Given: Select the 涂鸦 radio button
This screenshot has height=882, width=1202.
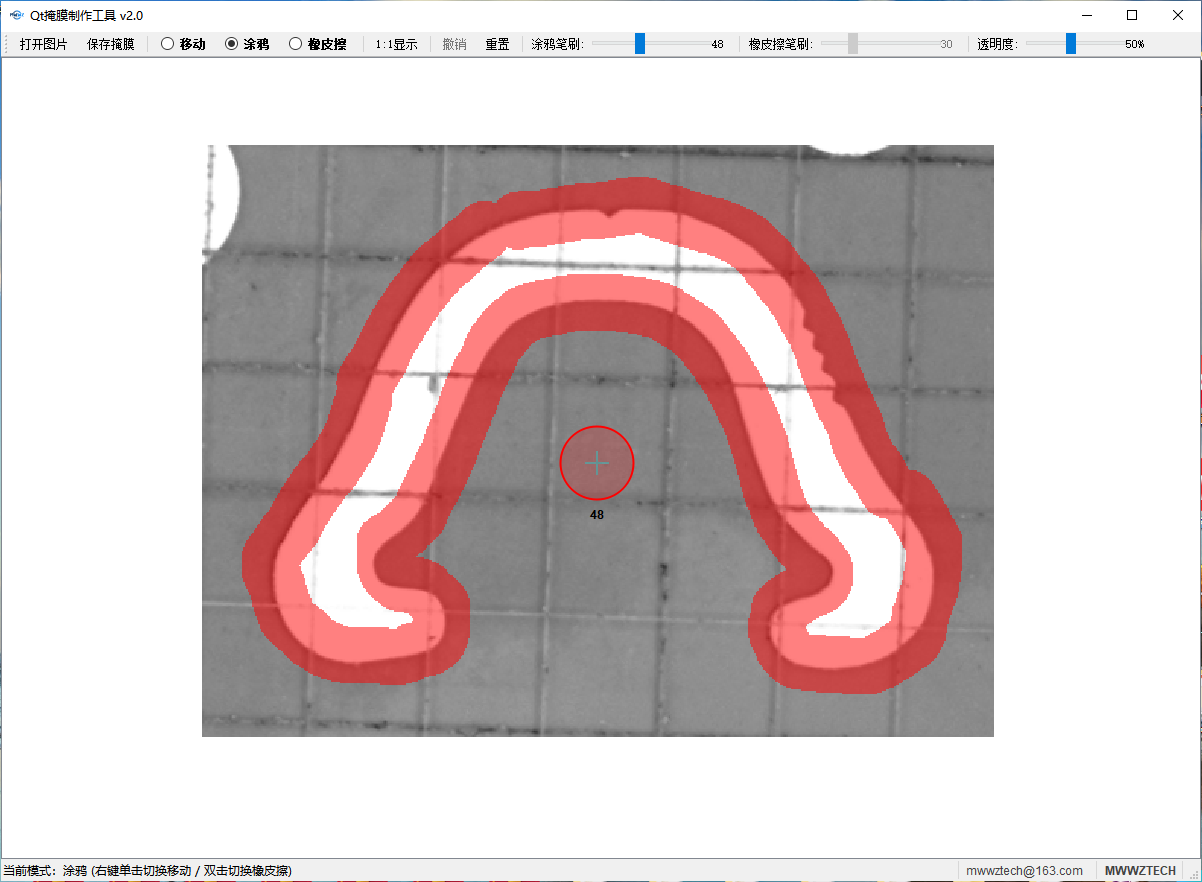Looking at the screenshot, I should [232, 44].
